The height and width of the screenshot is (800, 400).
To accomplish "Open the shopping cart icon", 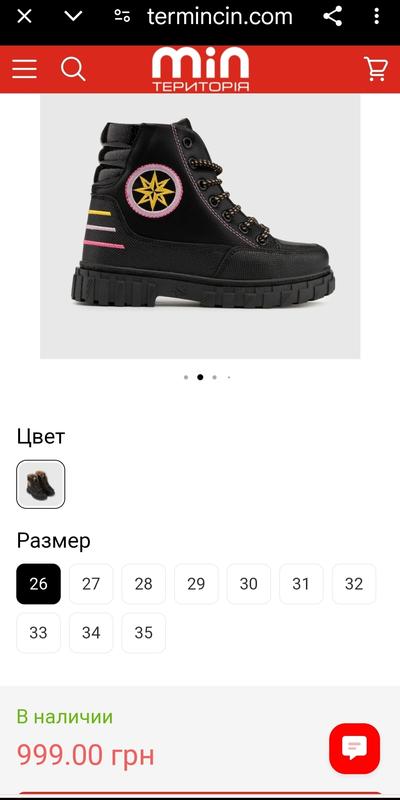I will (x=376, y=68).
